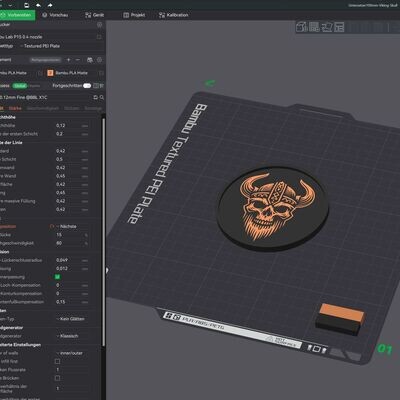This screenshot has width=400, height=400.
Task: Edit filament 1 preset icon
Action: pos(40,73)
